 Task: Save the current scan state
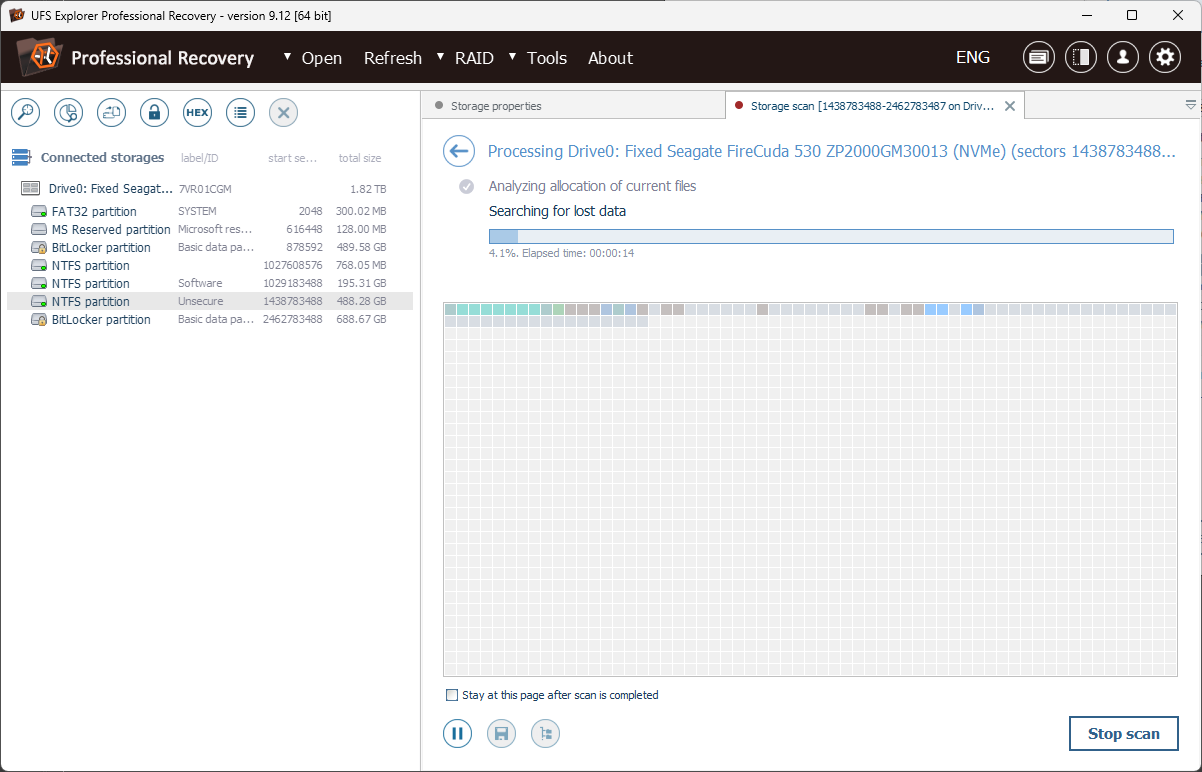click(501, 733)
